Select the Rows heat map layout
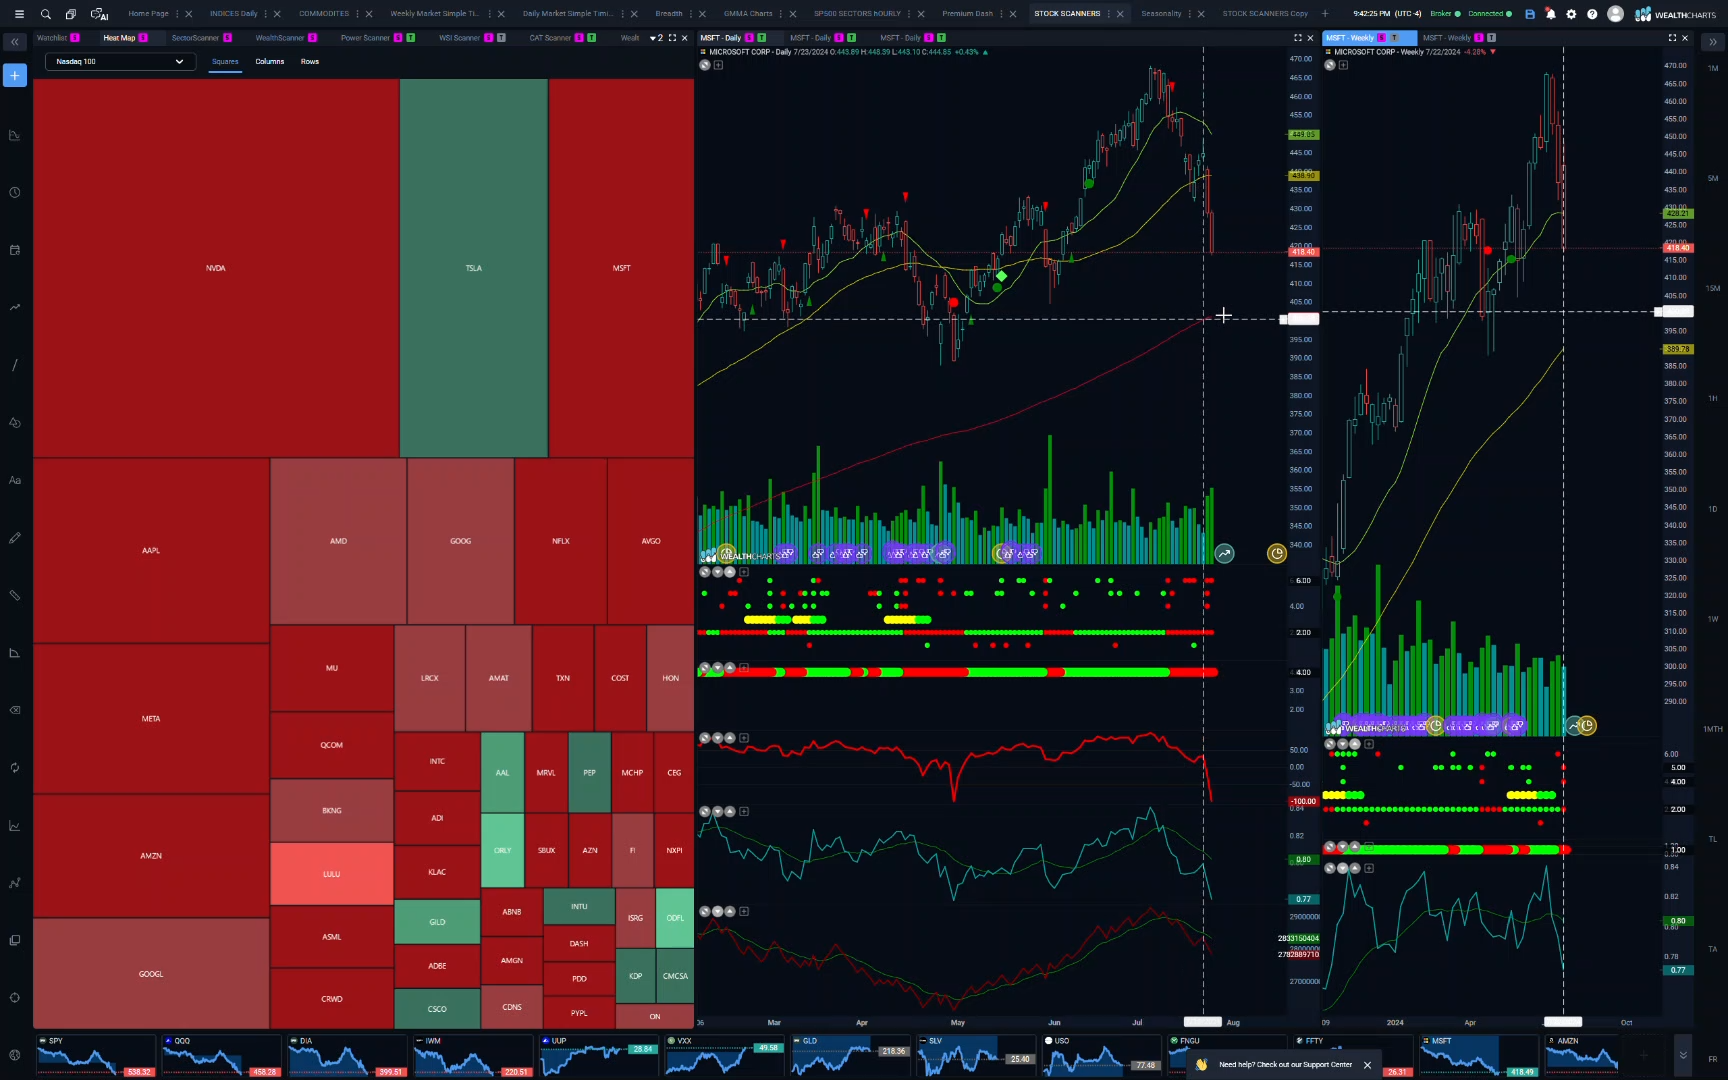The height and width of the screenshot is (1080, 1728). pos(310,62)
